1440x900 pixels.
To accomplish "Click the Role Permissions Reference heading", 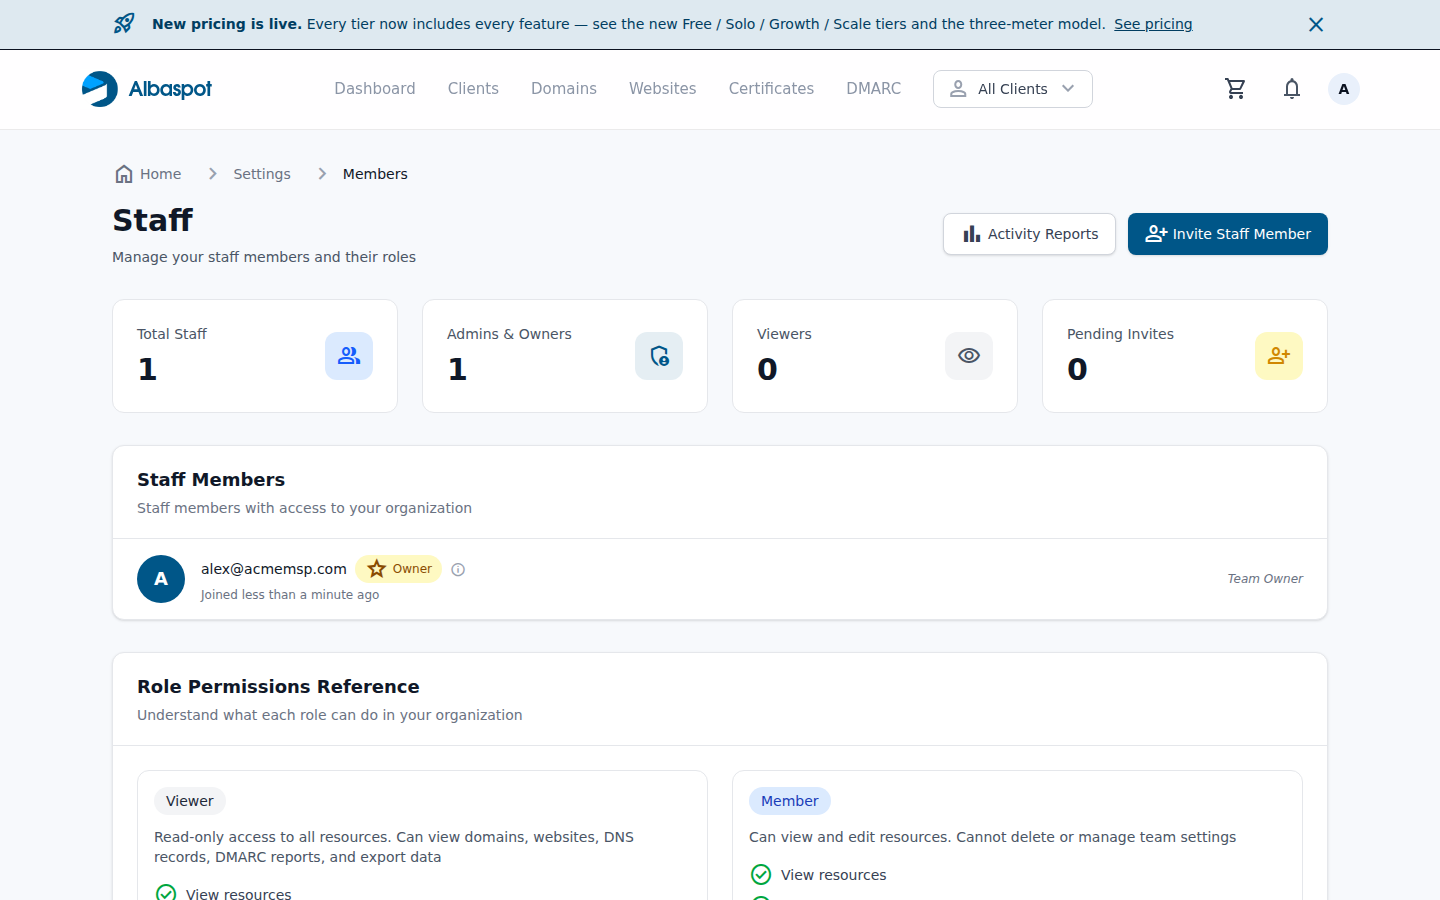I will [x=278, y=687].
